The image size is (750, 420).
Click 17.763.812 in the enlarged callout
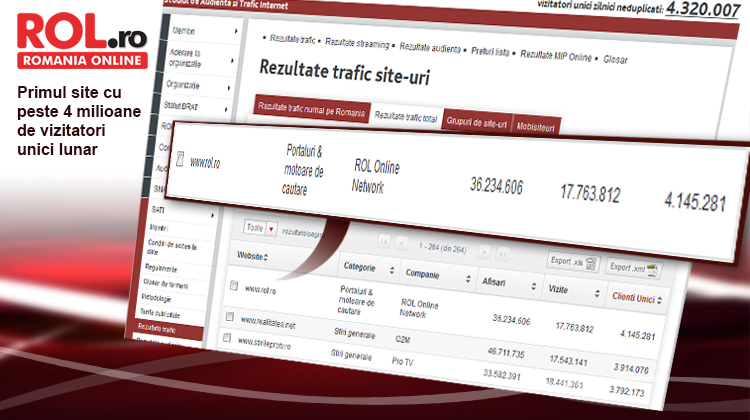pos(590,193)
